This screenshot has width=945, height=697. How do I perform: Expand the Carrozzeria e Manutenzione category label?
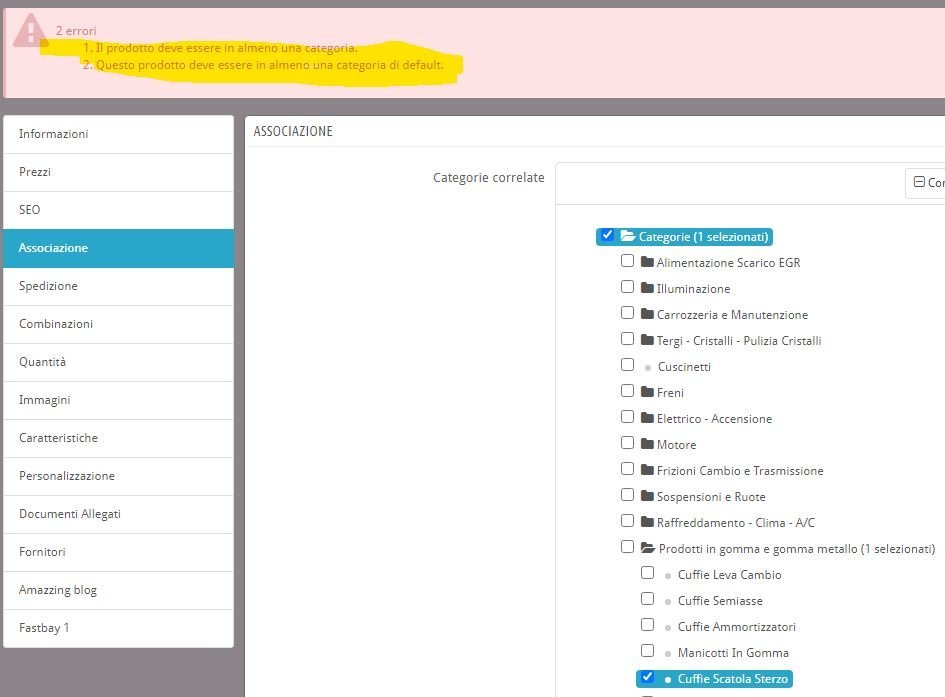point(732,314)
